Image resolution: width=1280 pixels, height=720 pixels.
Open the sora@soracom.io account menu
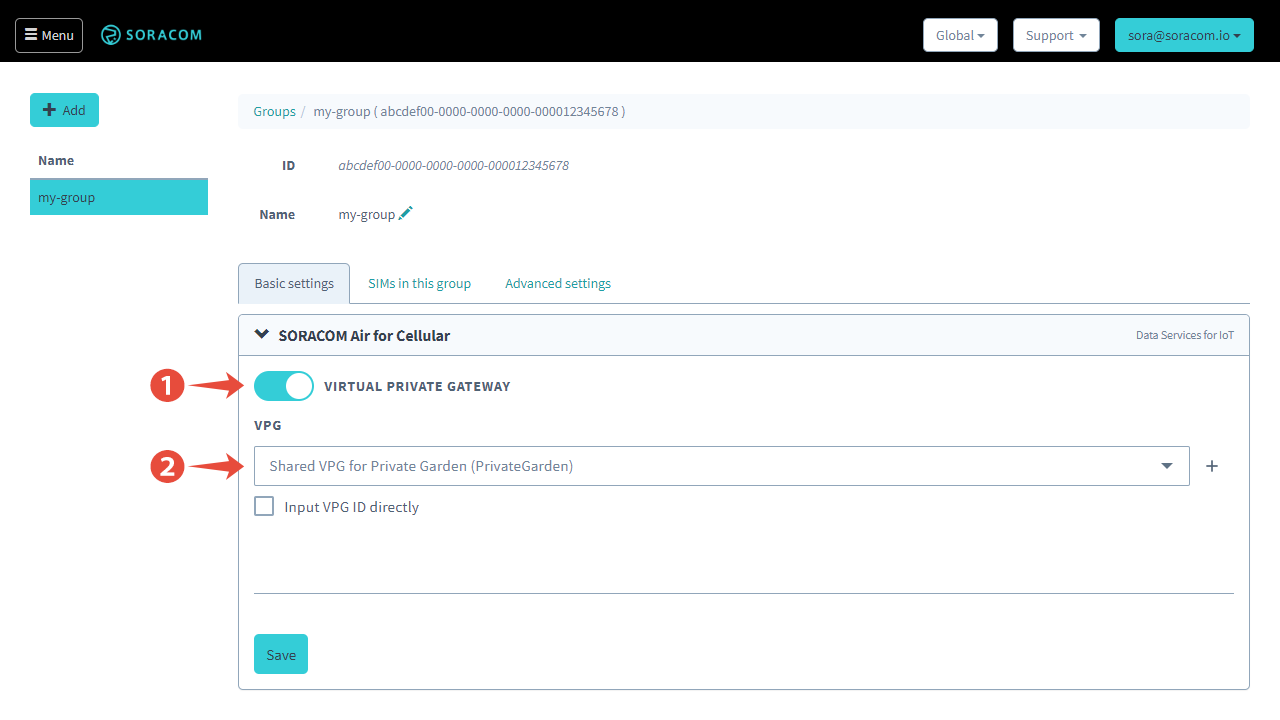point(1184,34)
